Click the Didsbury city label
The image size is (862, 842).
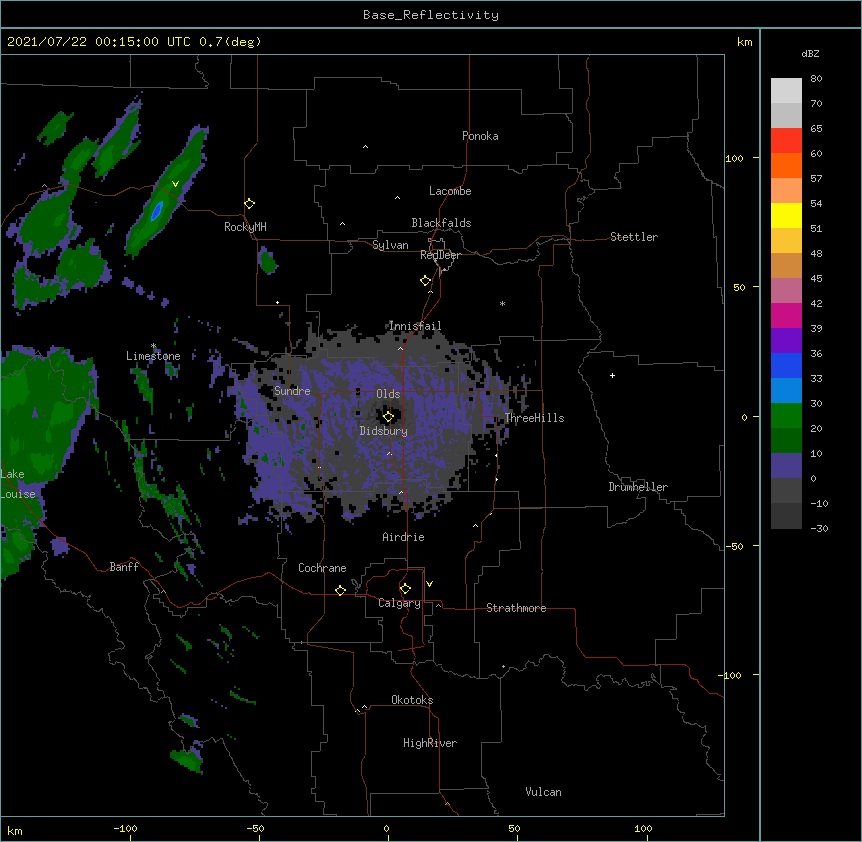[x=384, y=431]
